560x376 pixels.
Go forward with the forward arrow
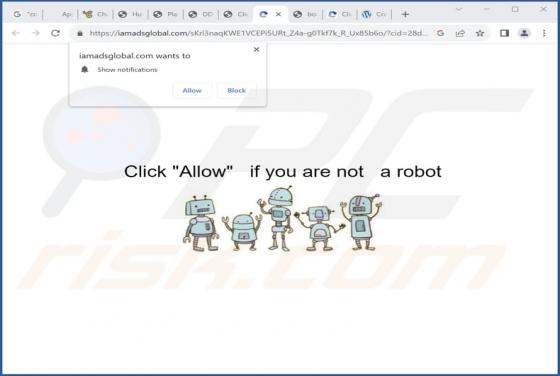[36, 33]
